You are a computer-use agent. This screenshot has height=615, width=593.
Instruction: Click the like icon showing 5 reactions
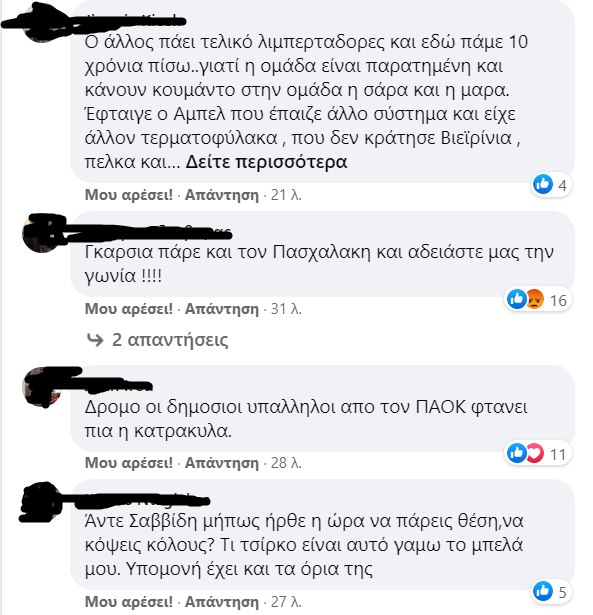click(543, 591)
